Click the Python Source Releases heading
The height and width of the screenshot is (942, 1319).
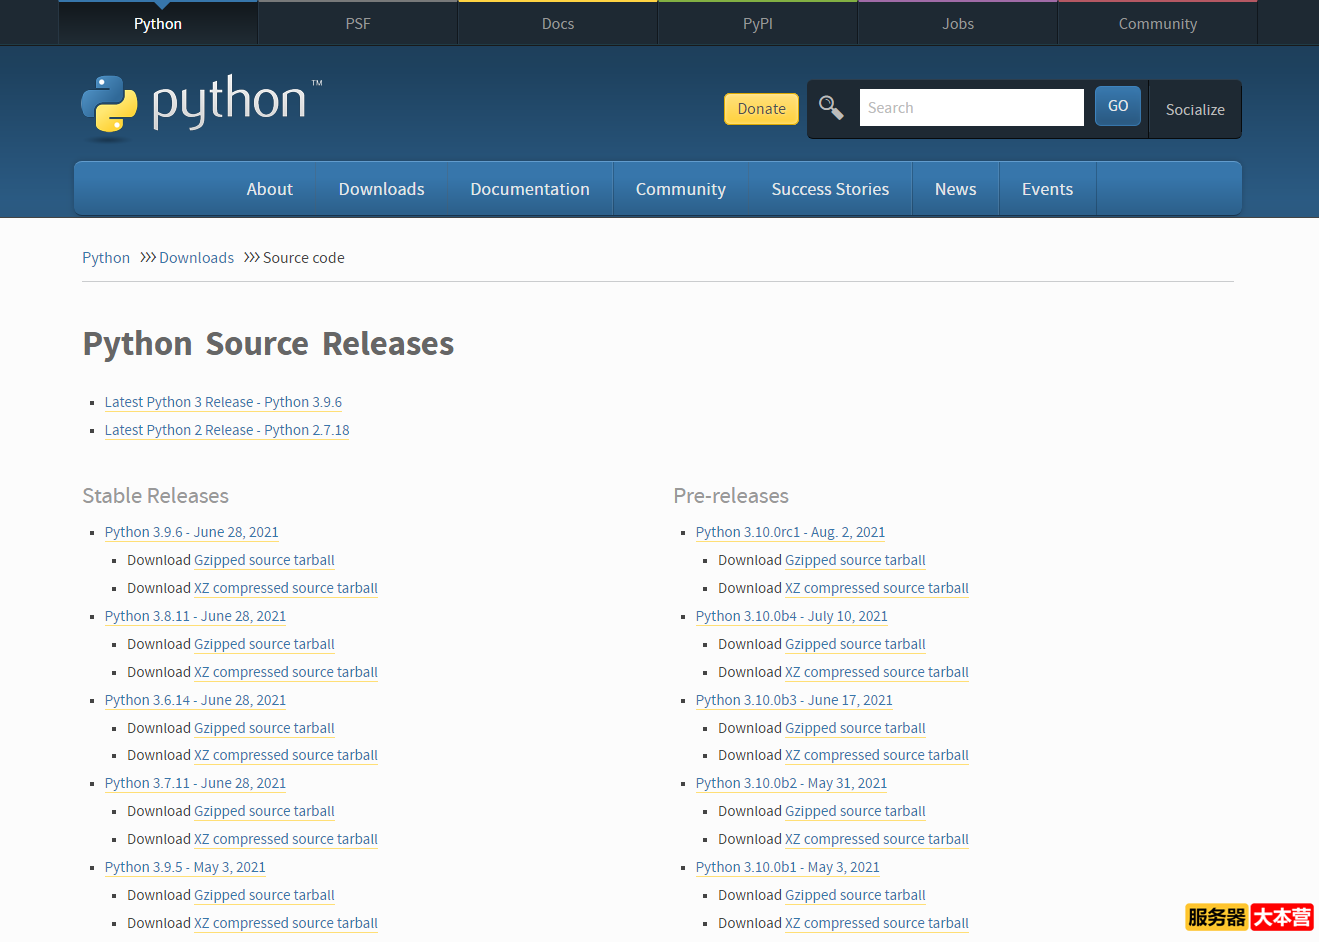[x=268, y=344]
